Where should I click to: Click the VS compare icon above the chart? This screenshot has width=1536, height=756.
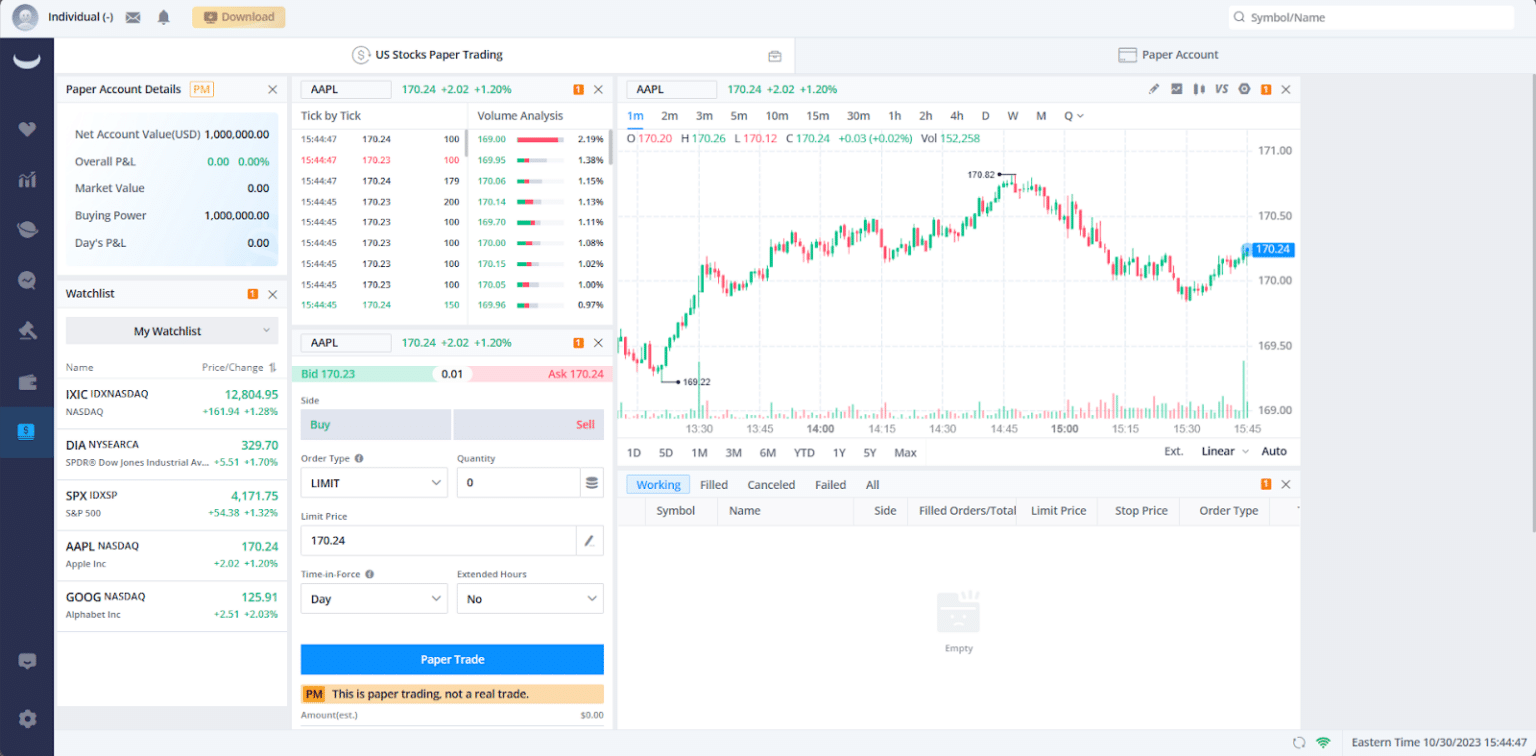click(1221, 89)
